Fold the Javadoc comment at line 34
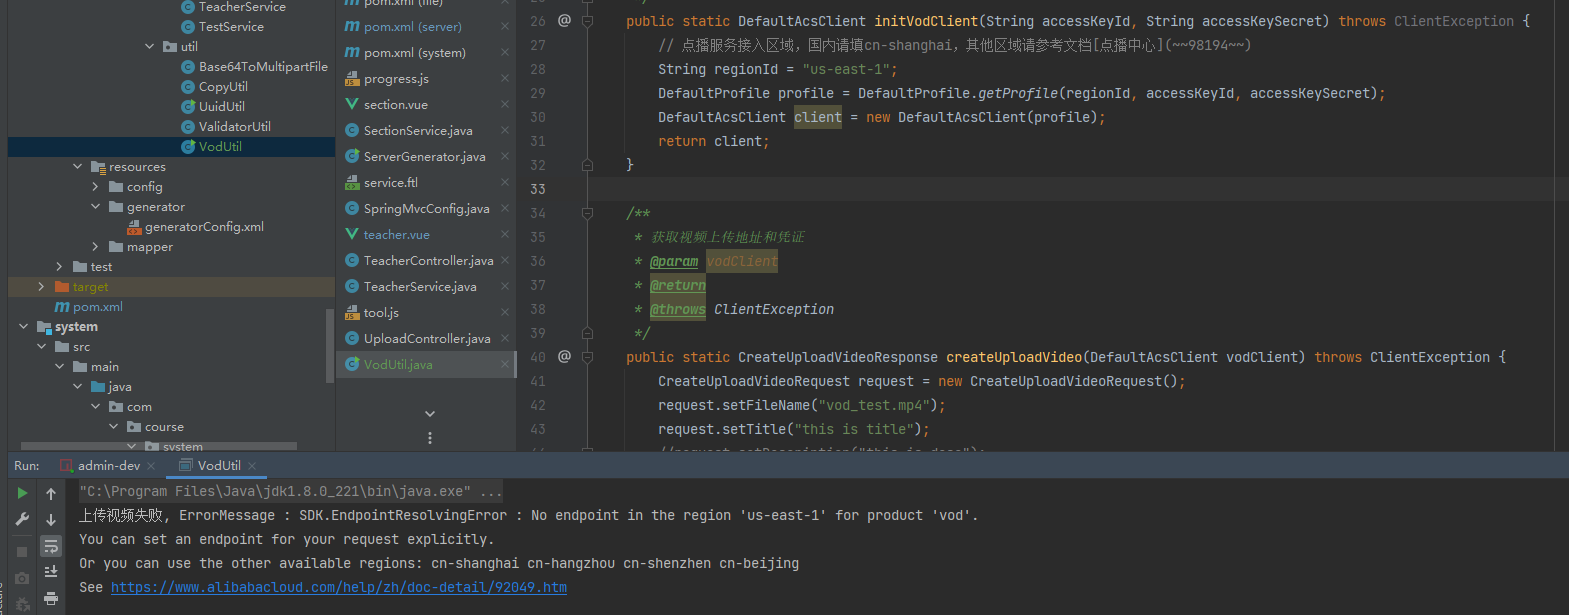Viewport: 1569px width, 615px height. click(x=588, y=213)
